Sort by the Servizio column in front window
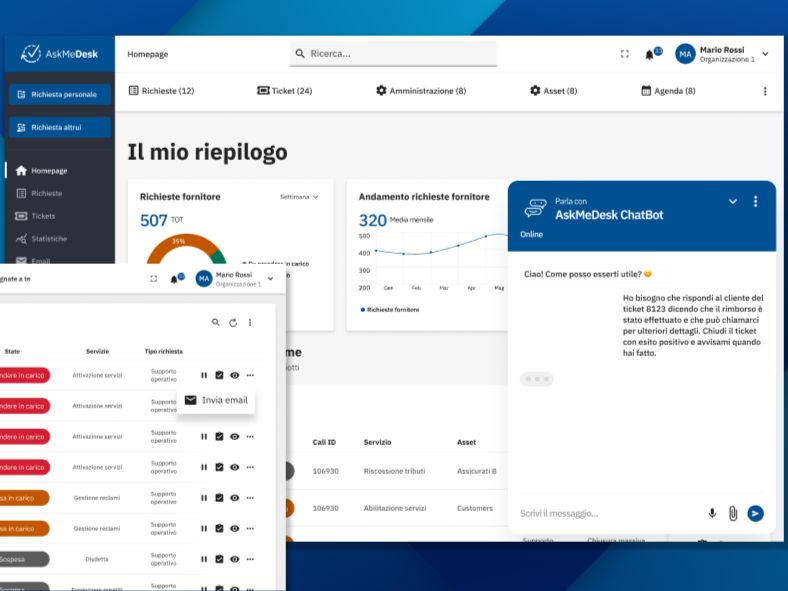This screenshot has width=788, height=591. tap(97, 351)
